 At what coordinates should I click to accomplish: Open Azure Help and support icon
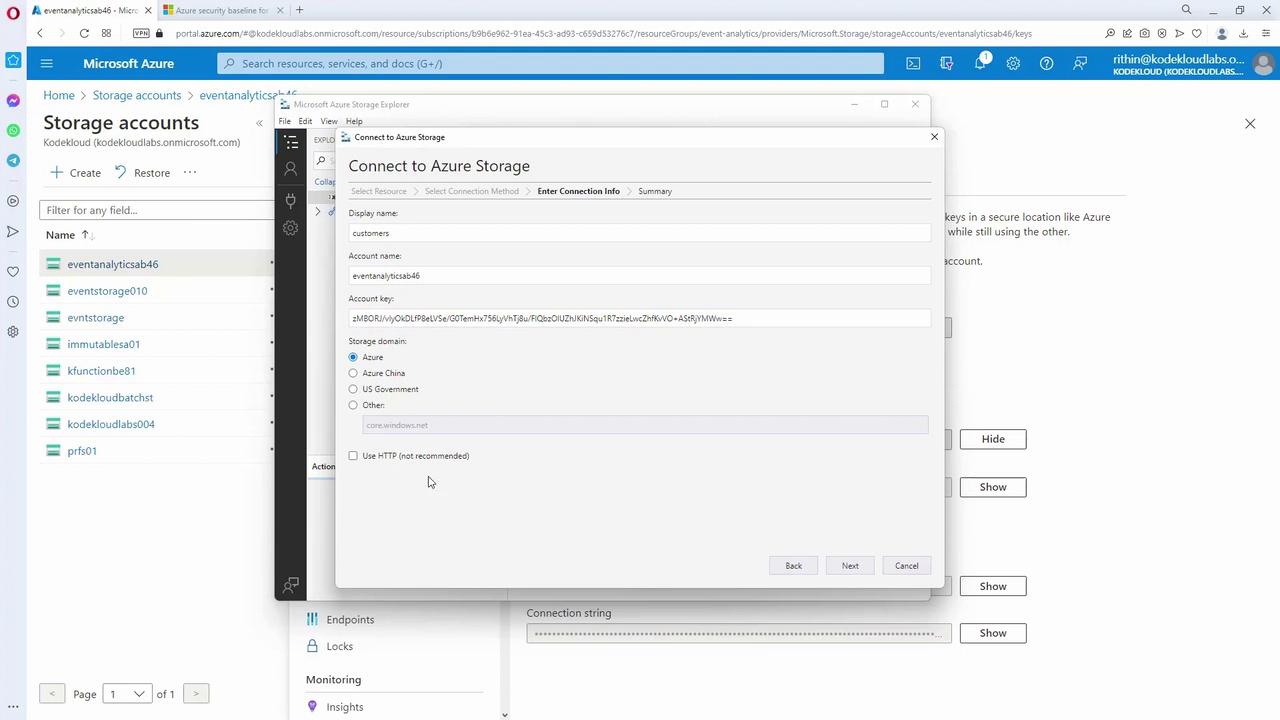coord(1046,63)
